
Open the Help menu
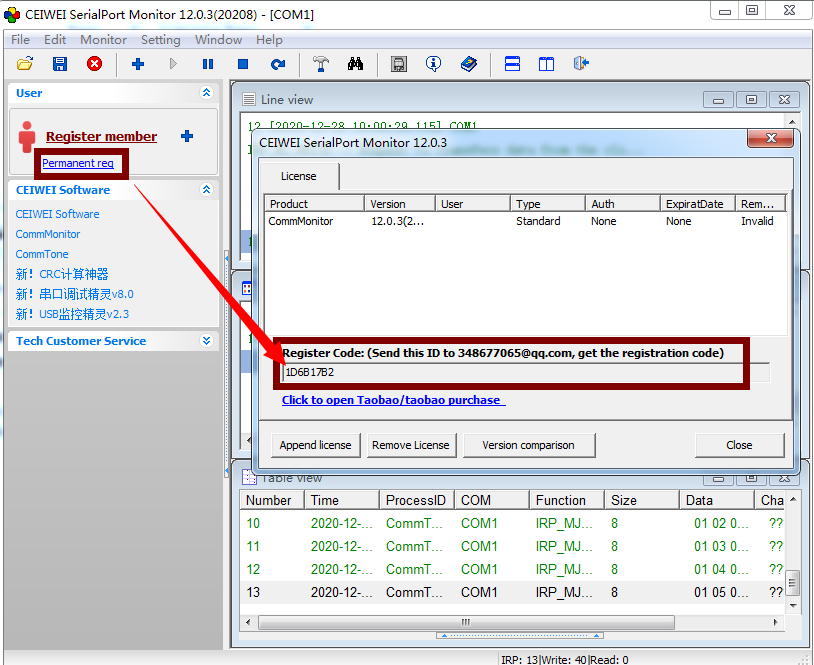[x=269, y=39]
